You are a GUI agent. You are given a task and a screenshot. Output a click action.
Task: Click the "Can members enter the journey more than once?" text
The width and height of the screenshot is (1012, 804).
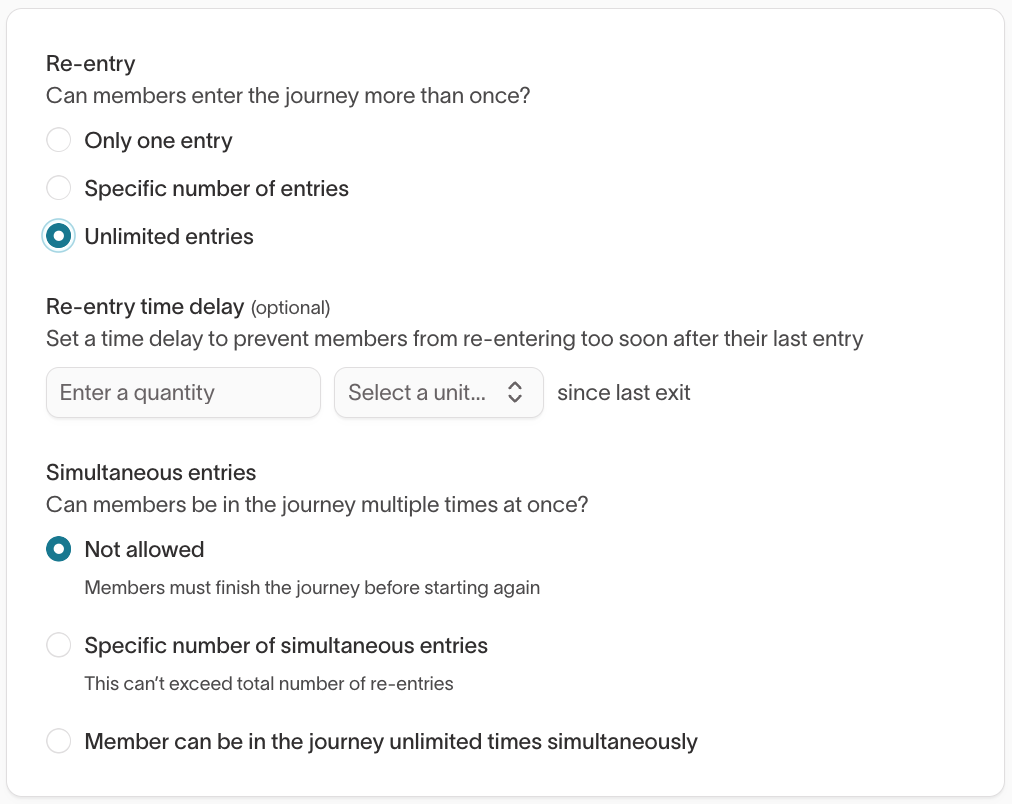pyautogui.click(x=287, y=95)
